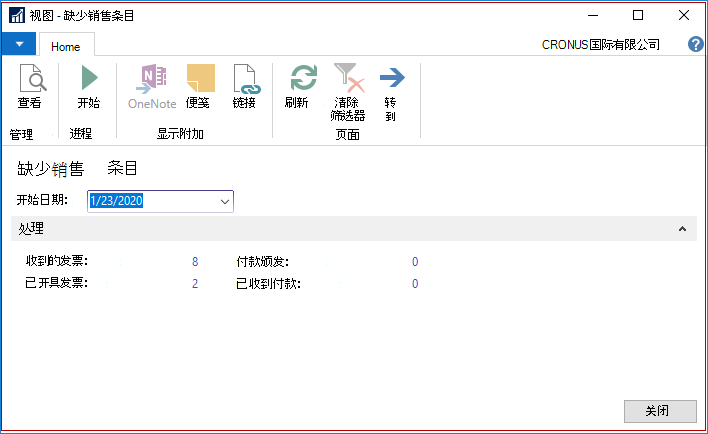Viewport: 708px width, 434px height.
Task: Open 已收到付款 value 0 link
Action: coord(415,284)
